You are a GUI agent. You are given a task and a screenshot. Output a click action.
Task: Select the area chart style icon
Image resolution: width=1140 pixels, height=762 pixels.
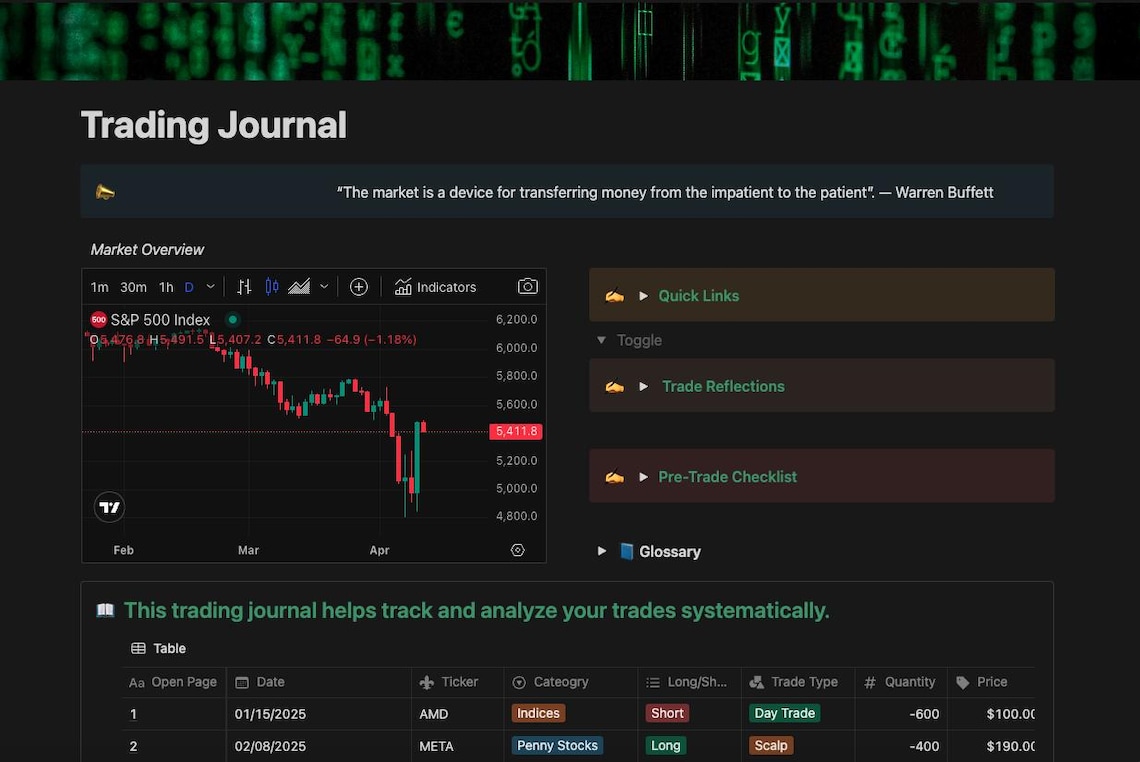298,287
